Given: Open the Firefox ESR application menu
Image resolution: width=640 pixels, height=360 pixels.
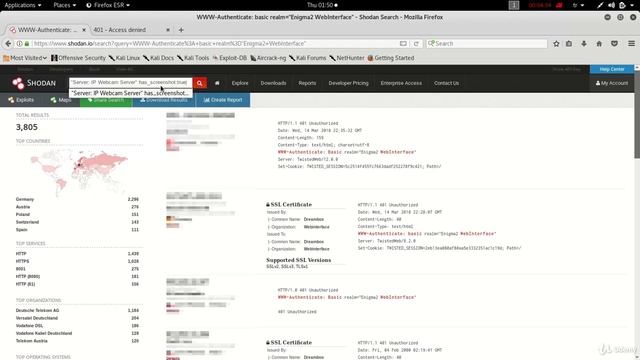Looking at the screenshot, I should [x=108, y=5].
